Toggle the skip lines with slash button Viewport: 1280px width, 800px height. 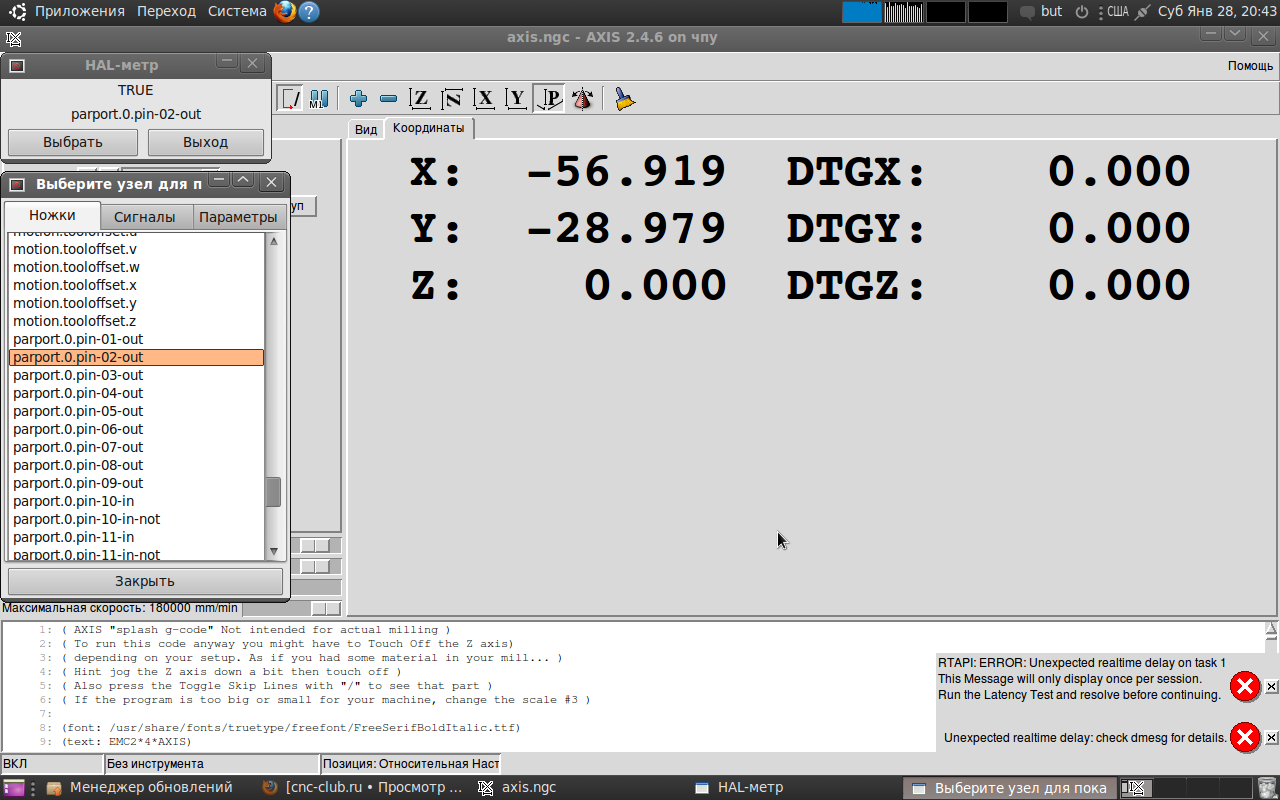pyautogui.click(x=291, y=99)
